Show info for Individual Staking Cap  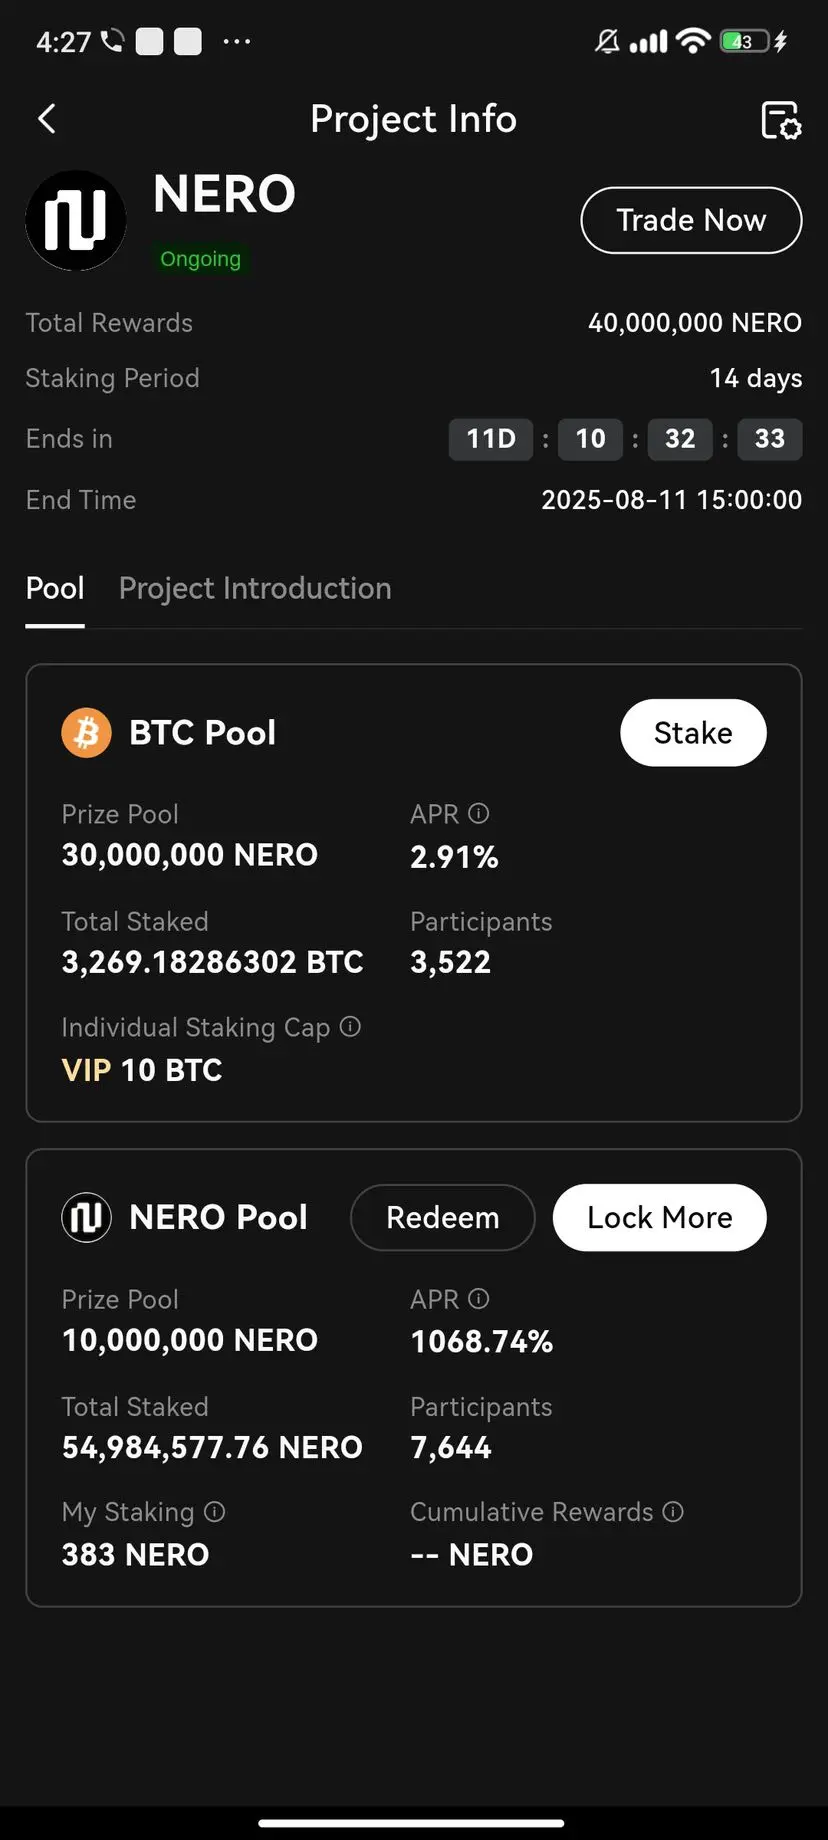pos(350,1027)
